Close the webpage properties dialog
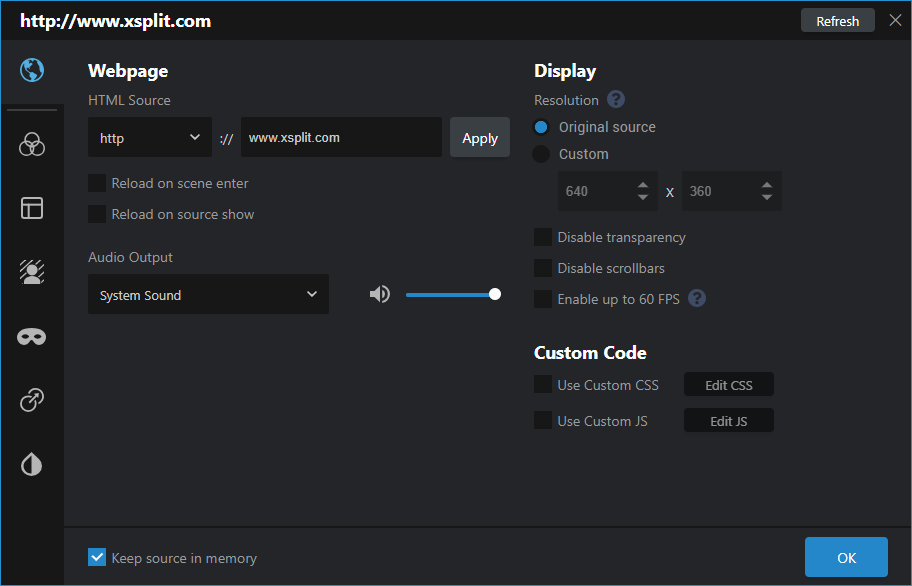This screenshot has height=586, width=912. pos(895,20)
